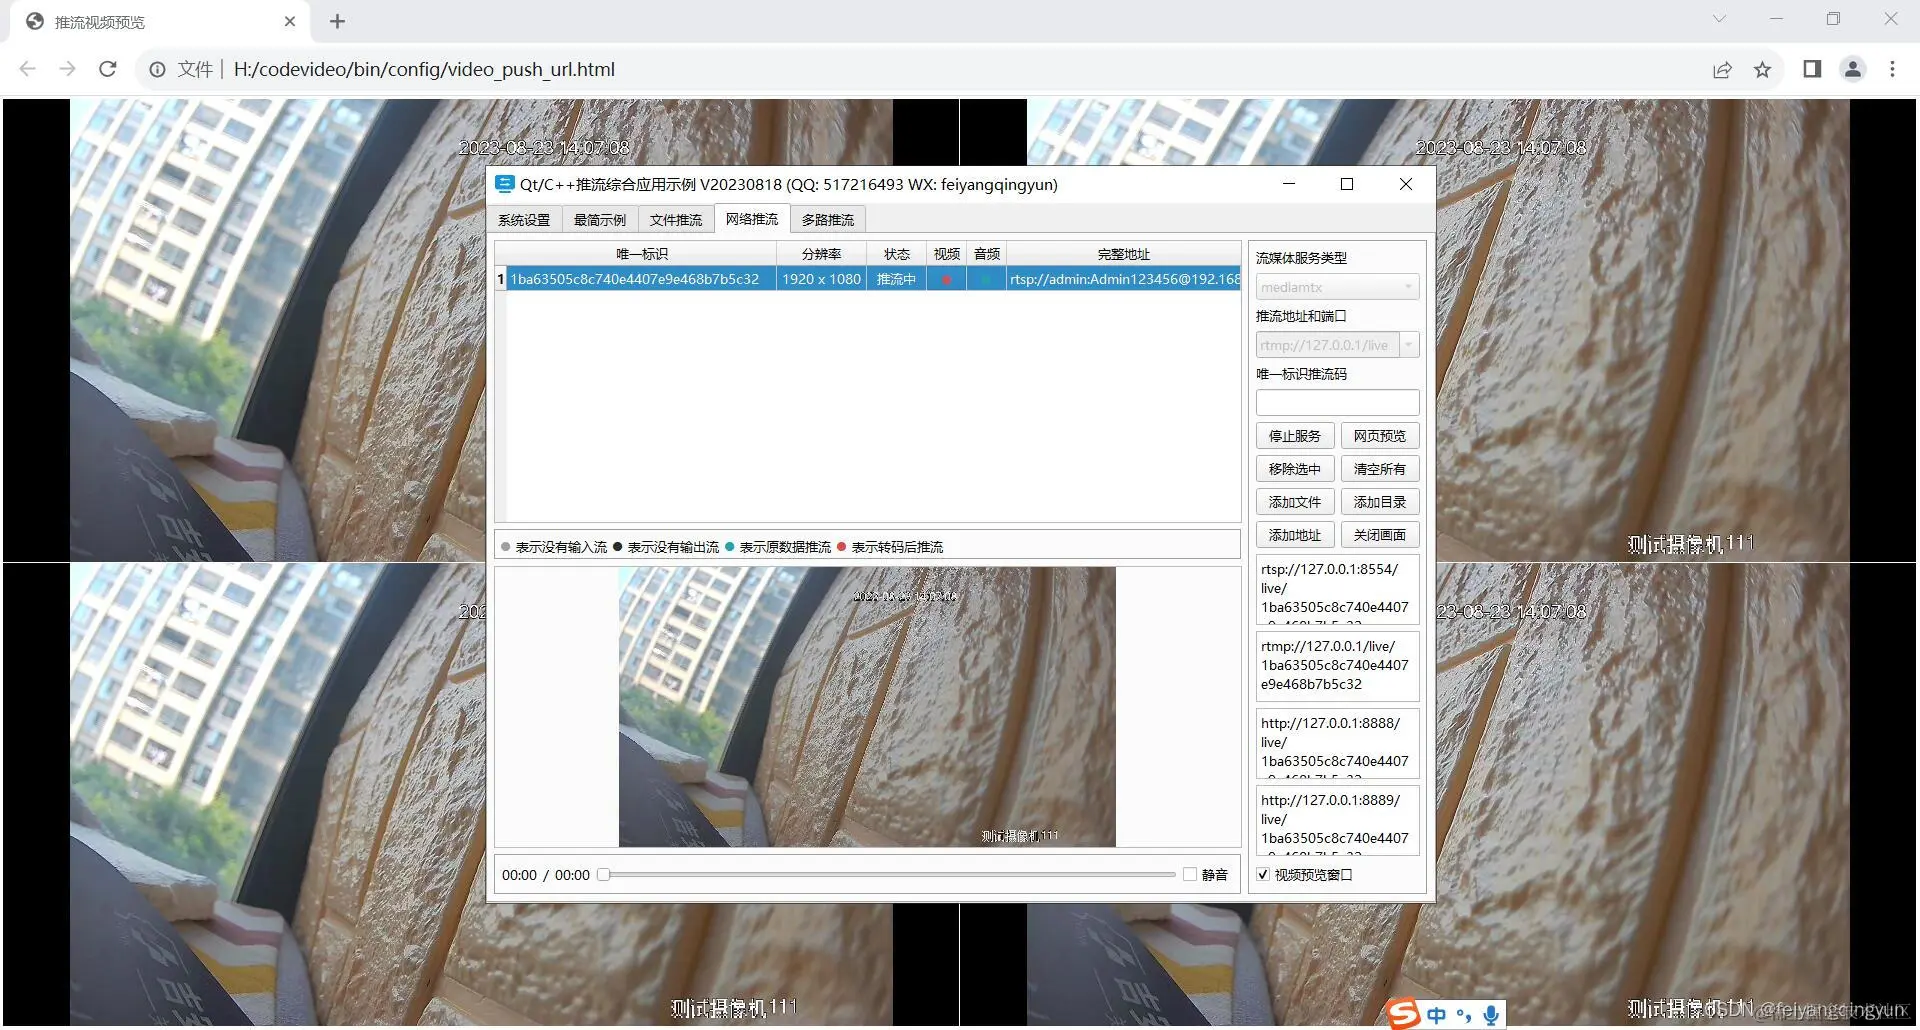This screenshot has width=1920, height=1030.
Task: Click the http://127.0.0.1:8888 address box
Action: click(1337, 743)
